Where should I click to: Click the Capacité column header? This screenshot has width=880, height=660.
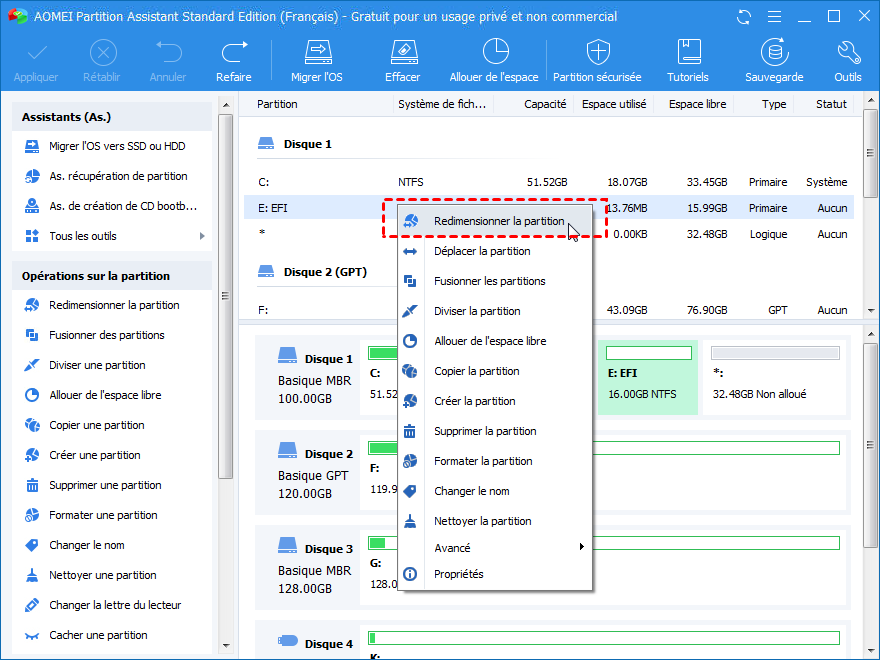544,104
